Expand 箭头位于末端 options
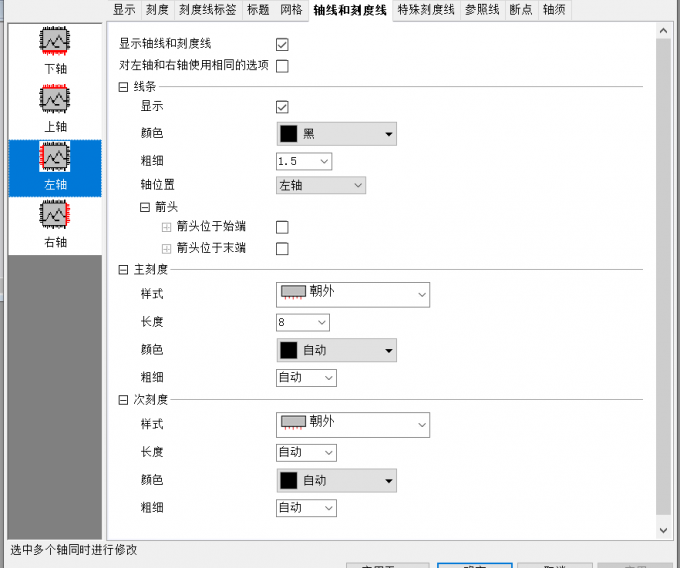Viewport: 680px width, 568px height. click(x=166, y=248)
